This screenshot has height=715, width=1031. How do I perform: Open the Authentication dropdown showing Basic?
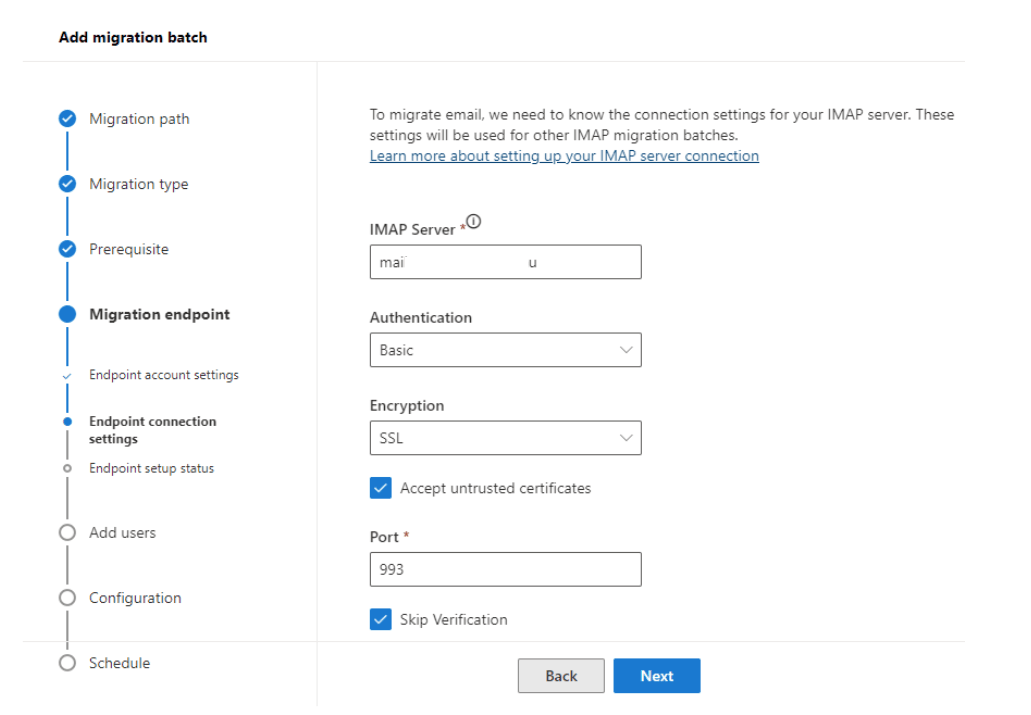(505, 350)
